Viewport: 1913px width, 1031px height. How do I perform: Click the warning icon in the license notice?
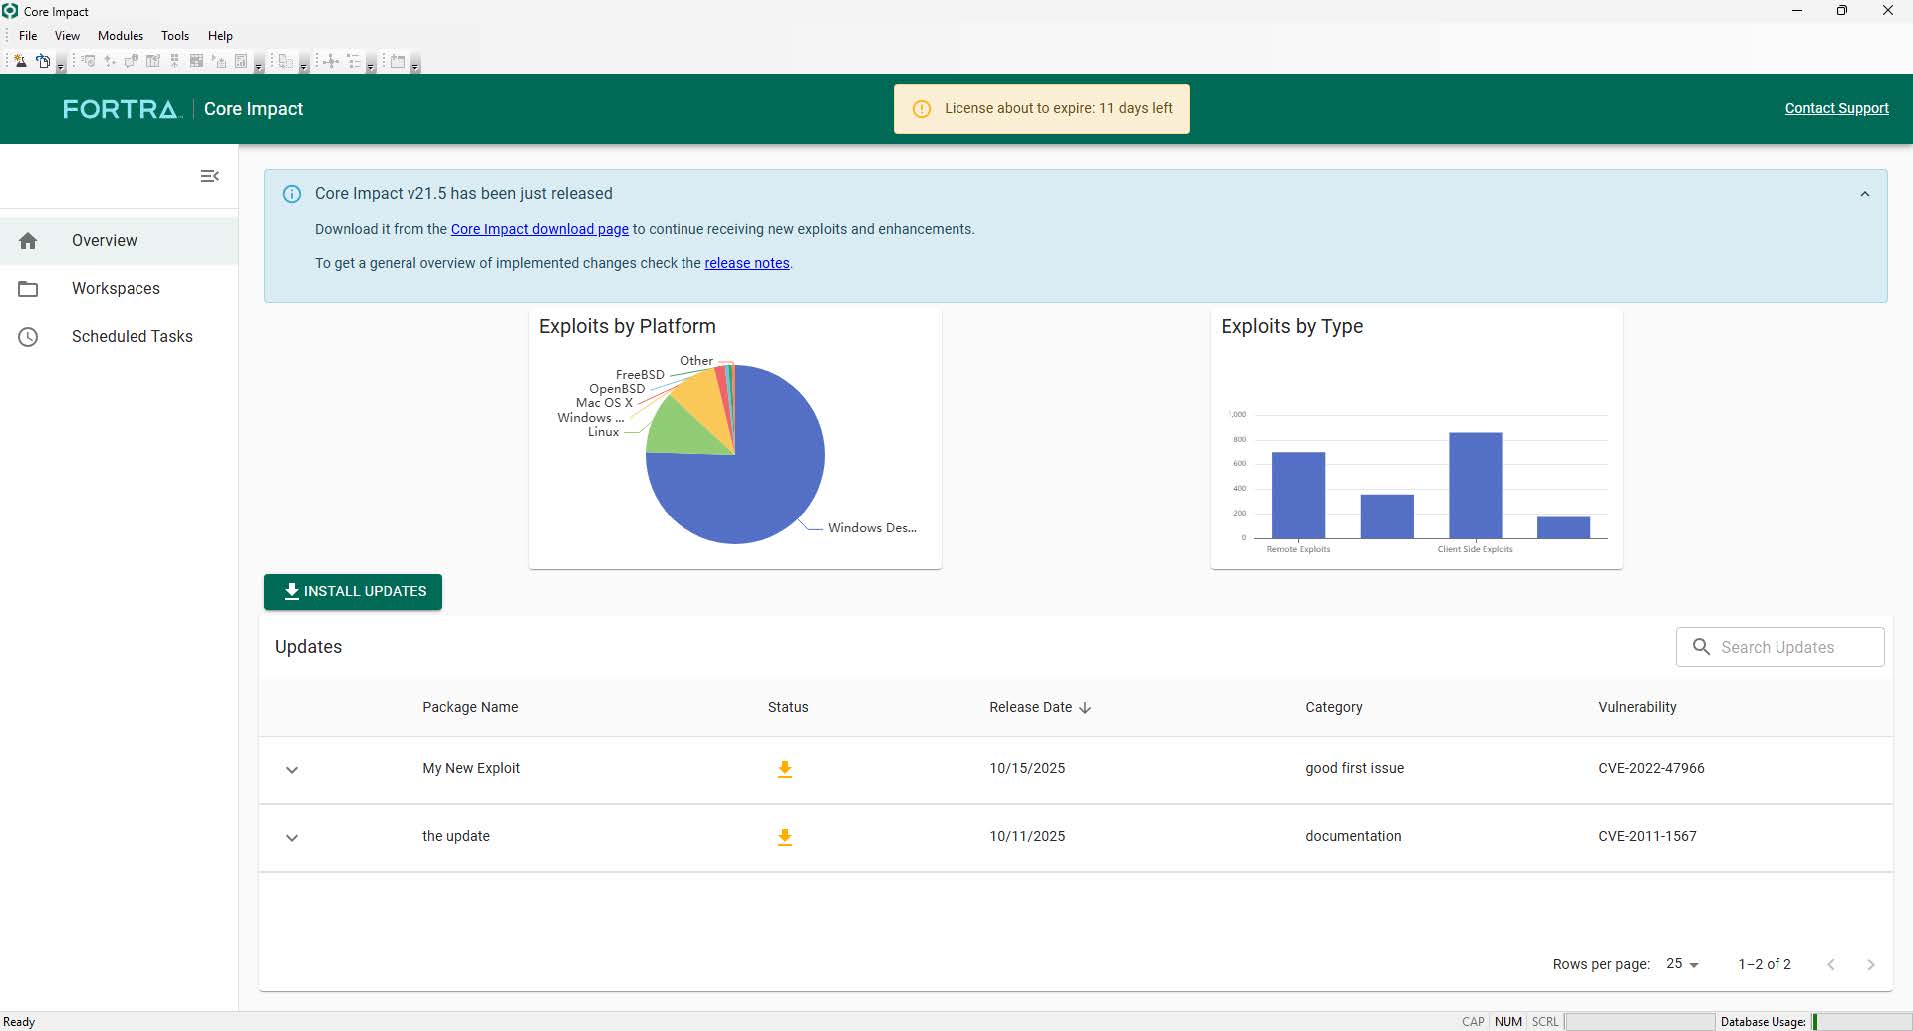[x=922, y=109]
